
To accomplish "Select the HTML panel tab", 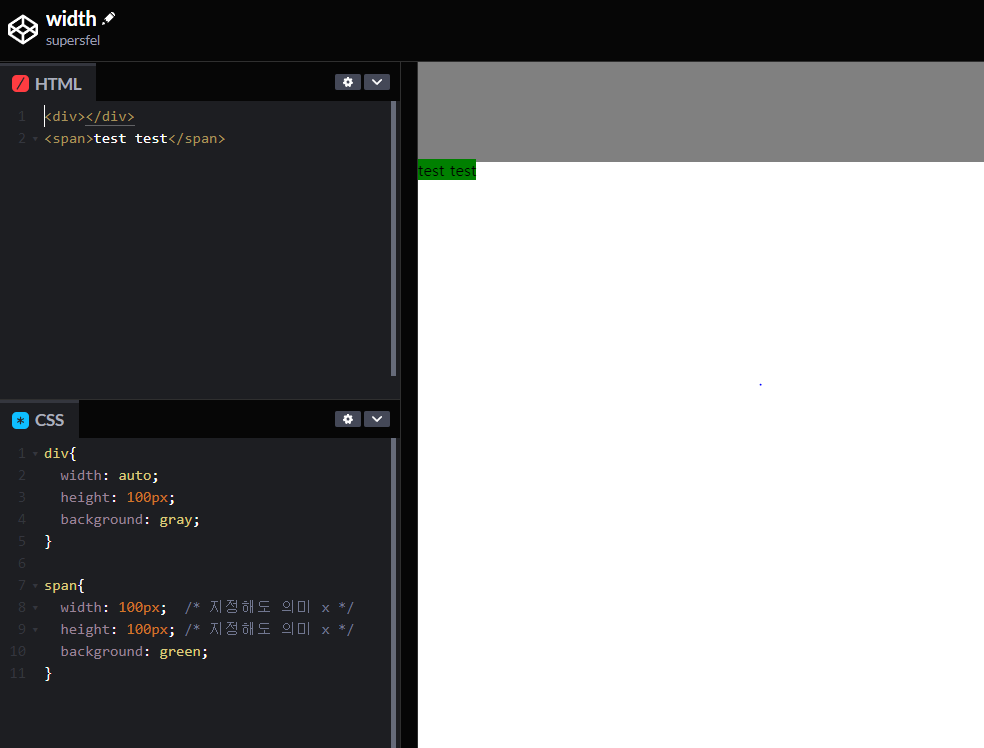I will pyautogui.click(x=48, y=83).
